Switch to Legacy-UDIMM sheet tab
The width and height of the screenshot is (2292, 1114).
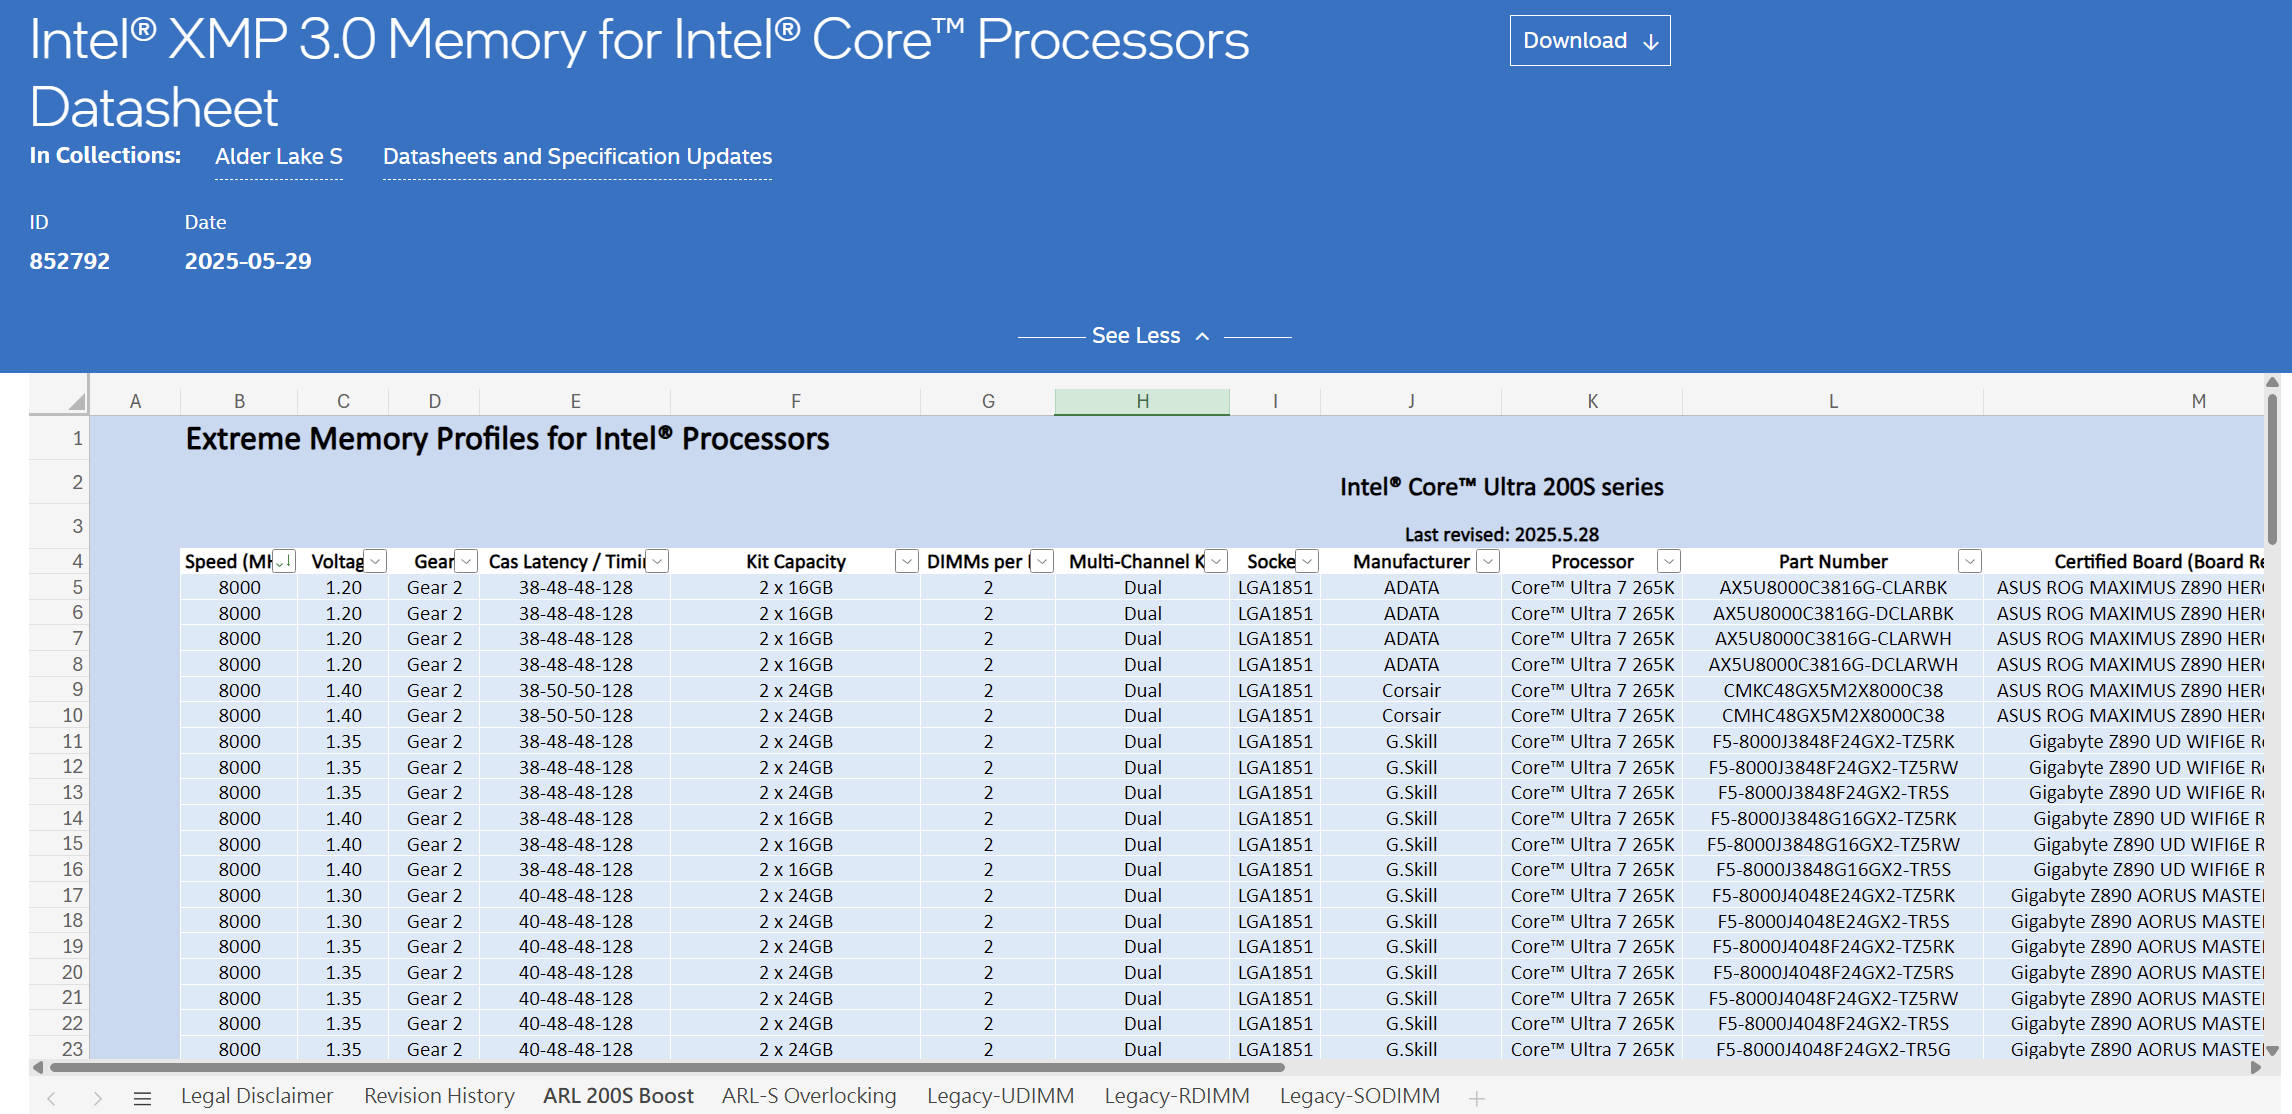click(1000, 1096)
